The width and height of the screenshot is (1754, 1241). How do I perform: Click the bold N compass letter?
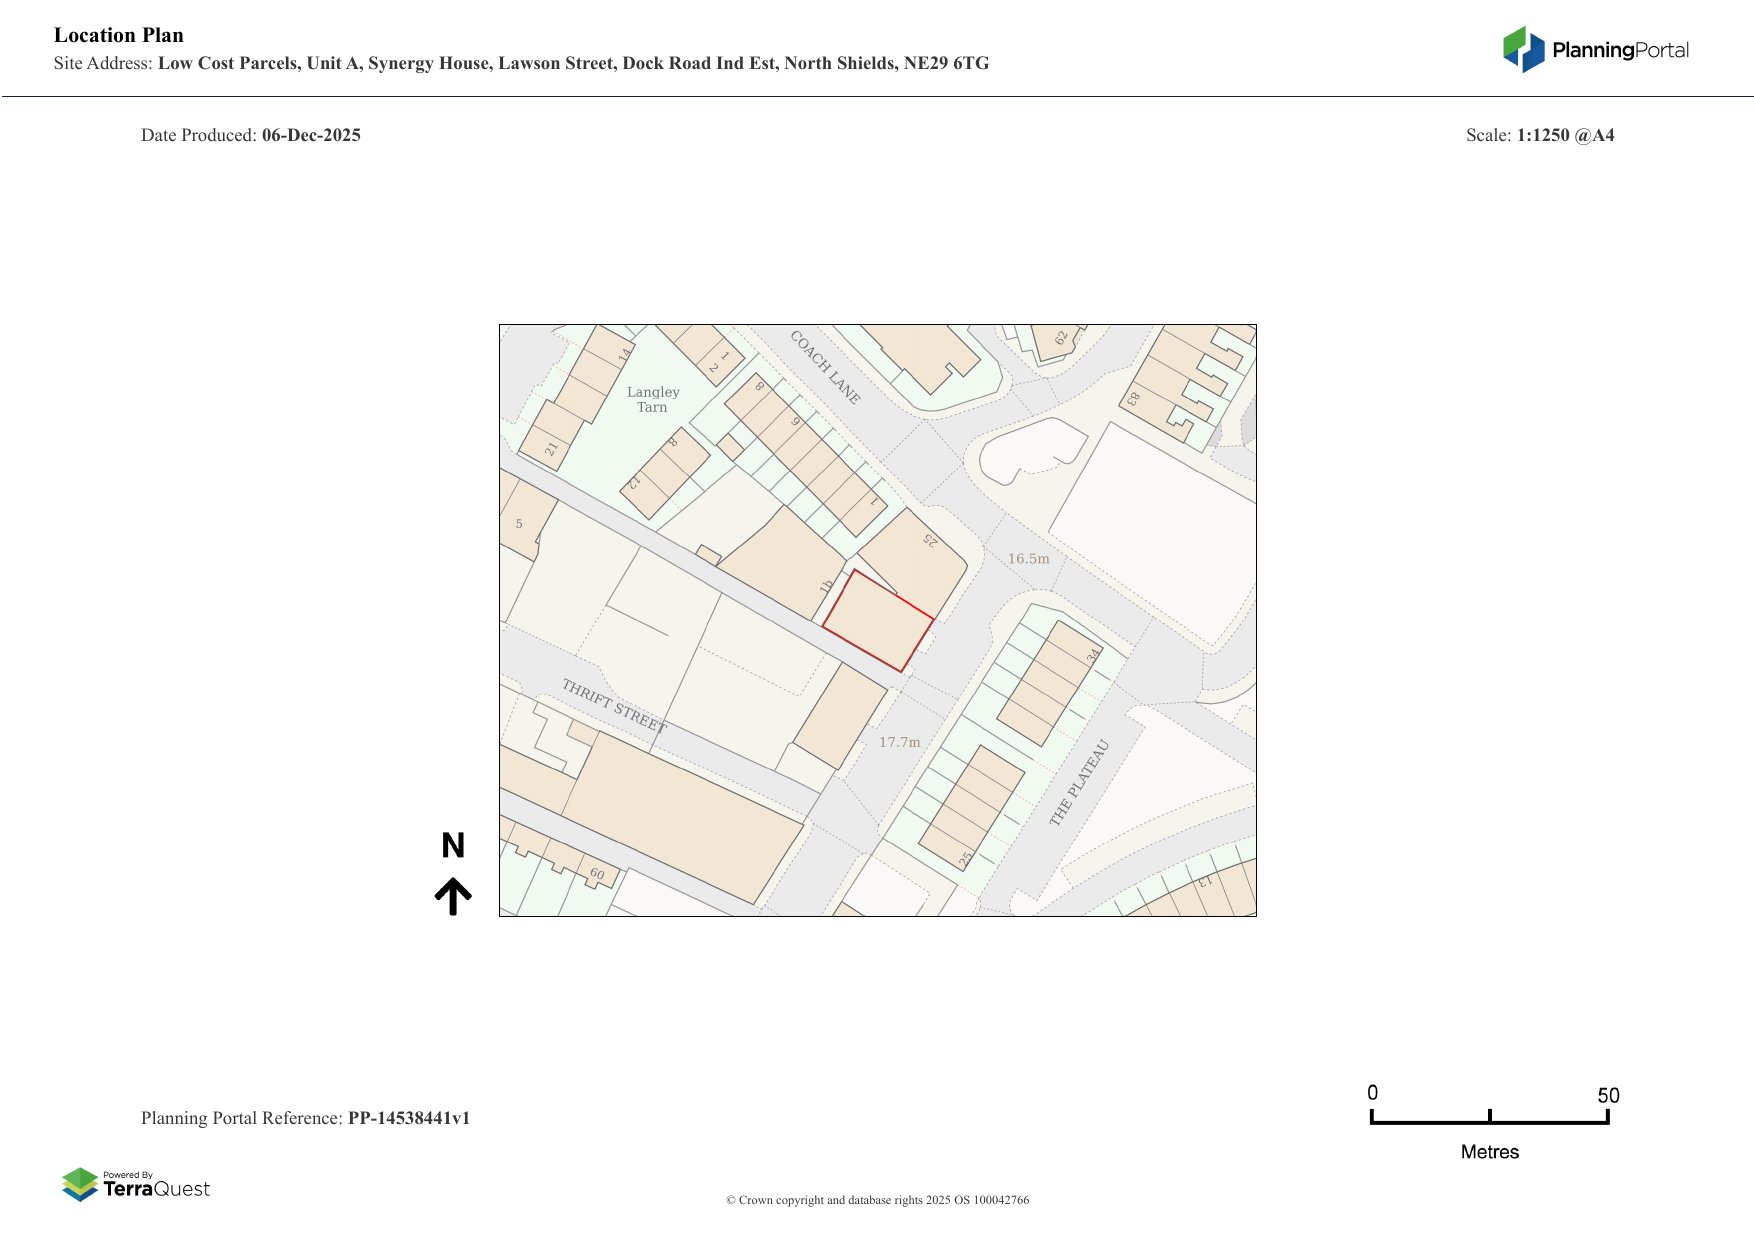453,846
